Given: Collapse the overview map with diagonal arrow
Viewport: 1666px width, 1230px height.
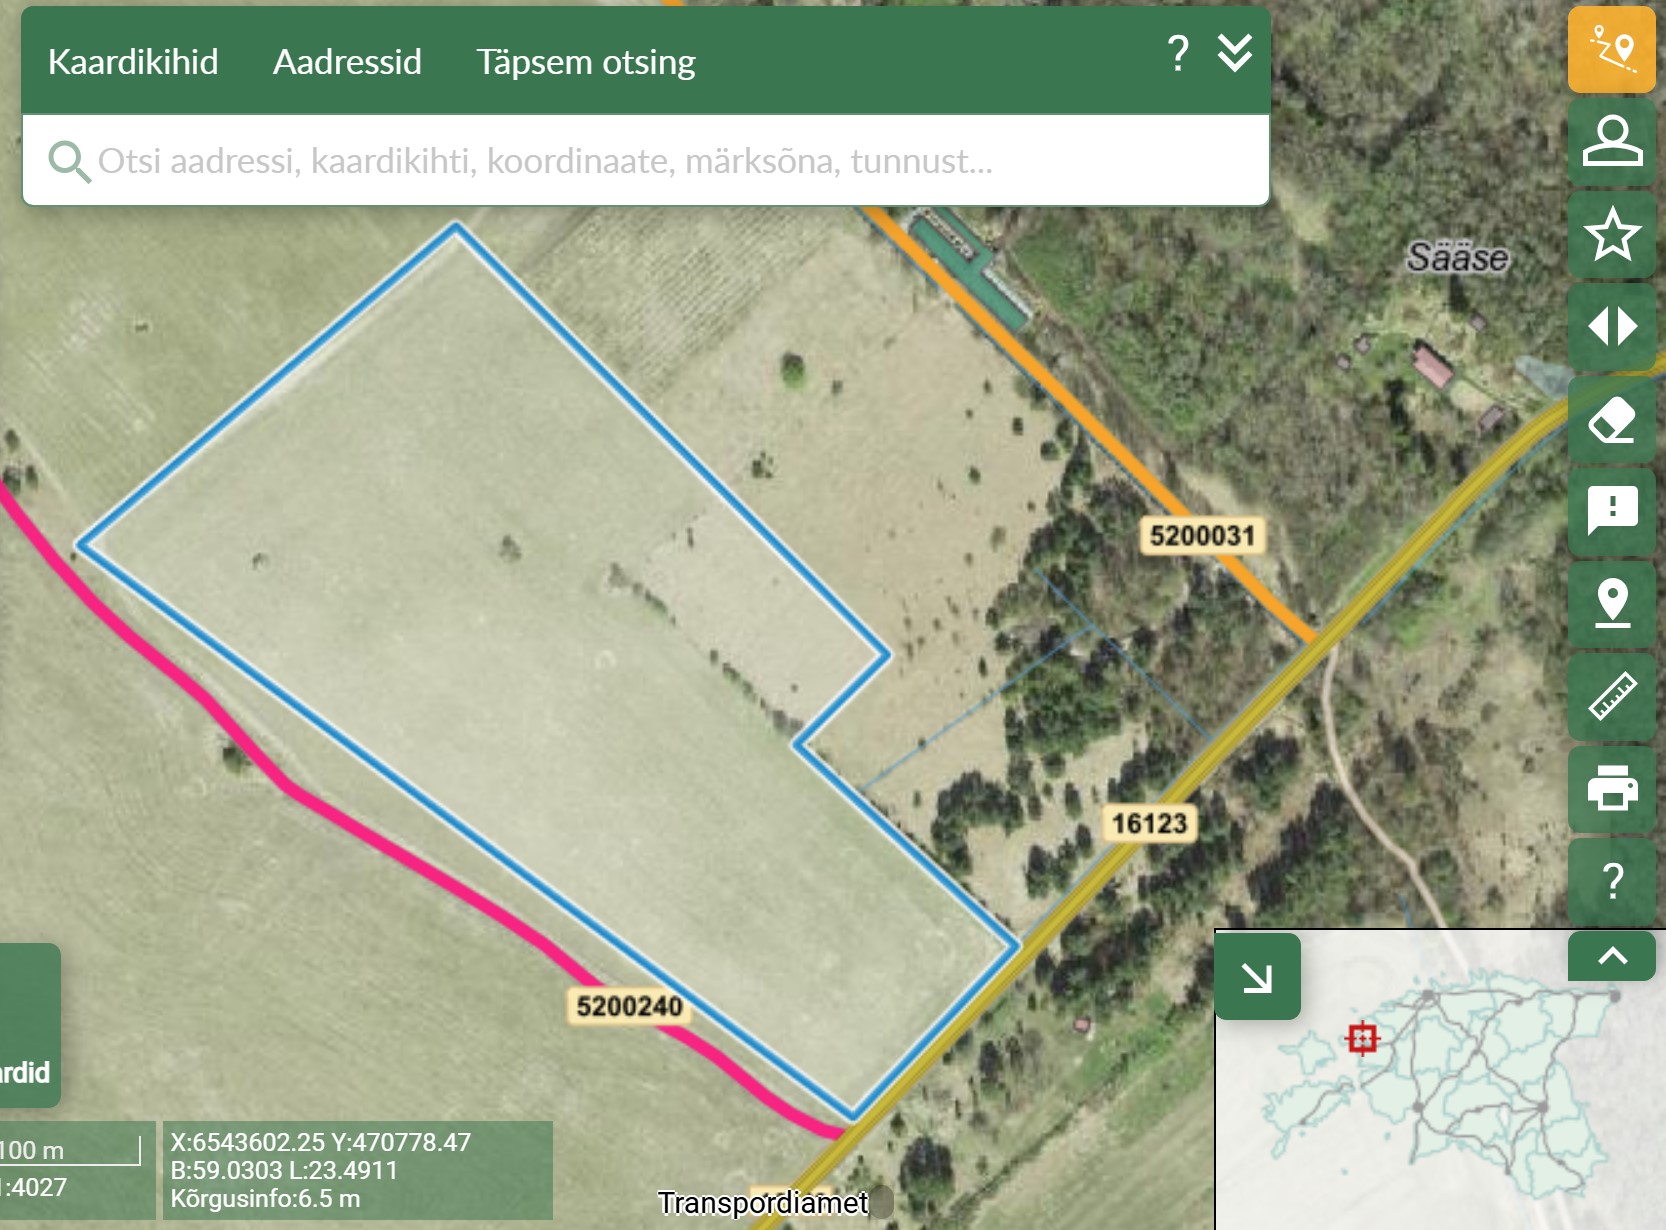Looking at the screenshot, I should click(1257, 977).
